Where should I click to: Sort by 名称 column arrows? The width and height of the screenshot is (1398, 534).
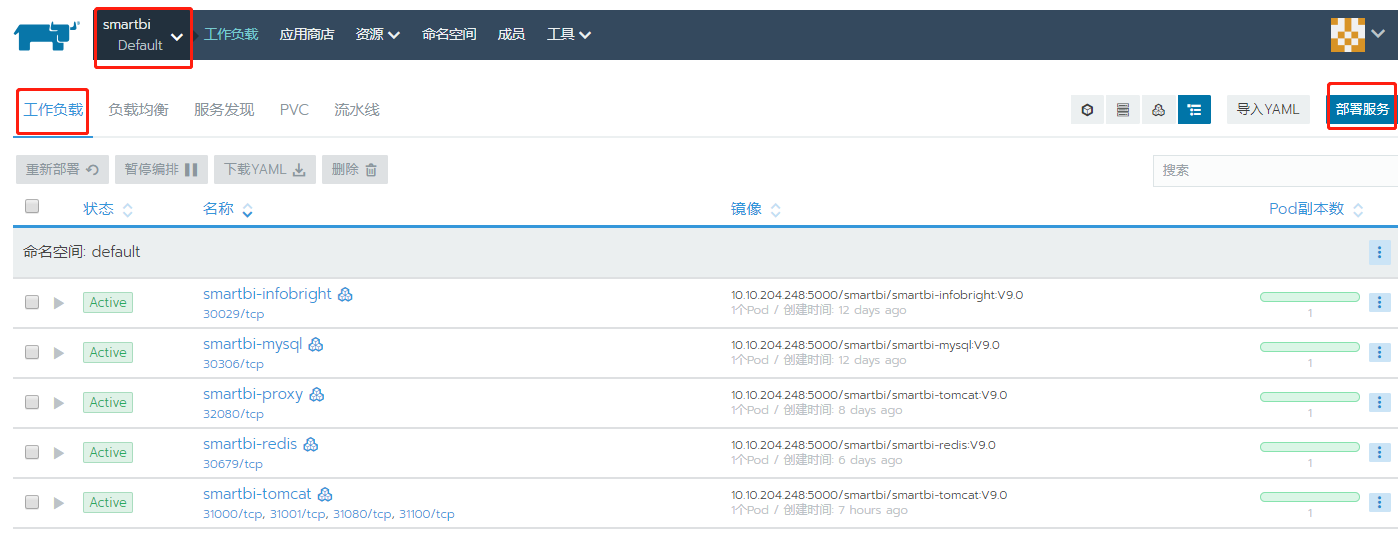click(247, 210)
